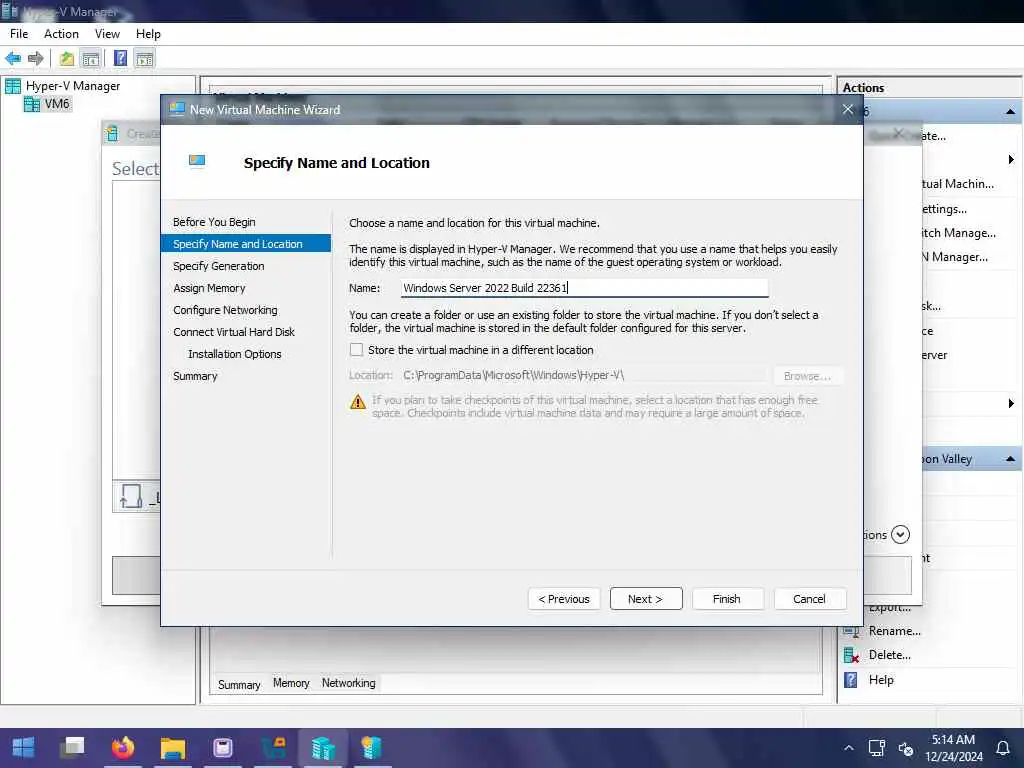Switch to the Summary tab in details pane
The height and width of the screenshot is (768, 1024).
click(239, 684)
